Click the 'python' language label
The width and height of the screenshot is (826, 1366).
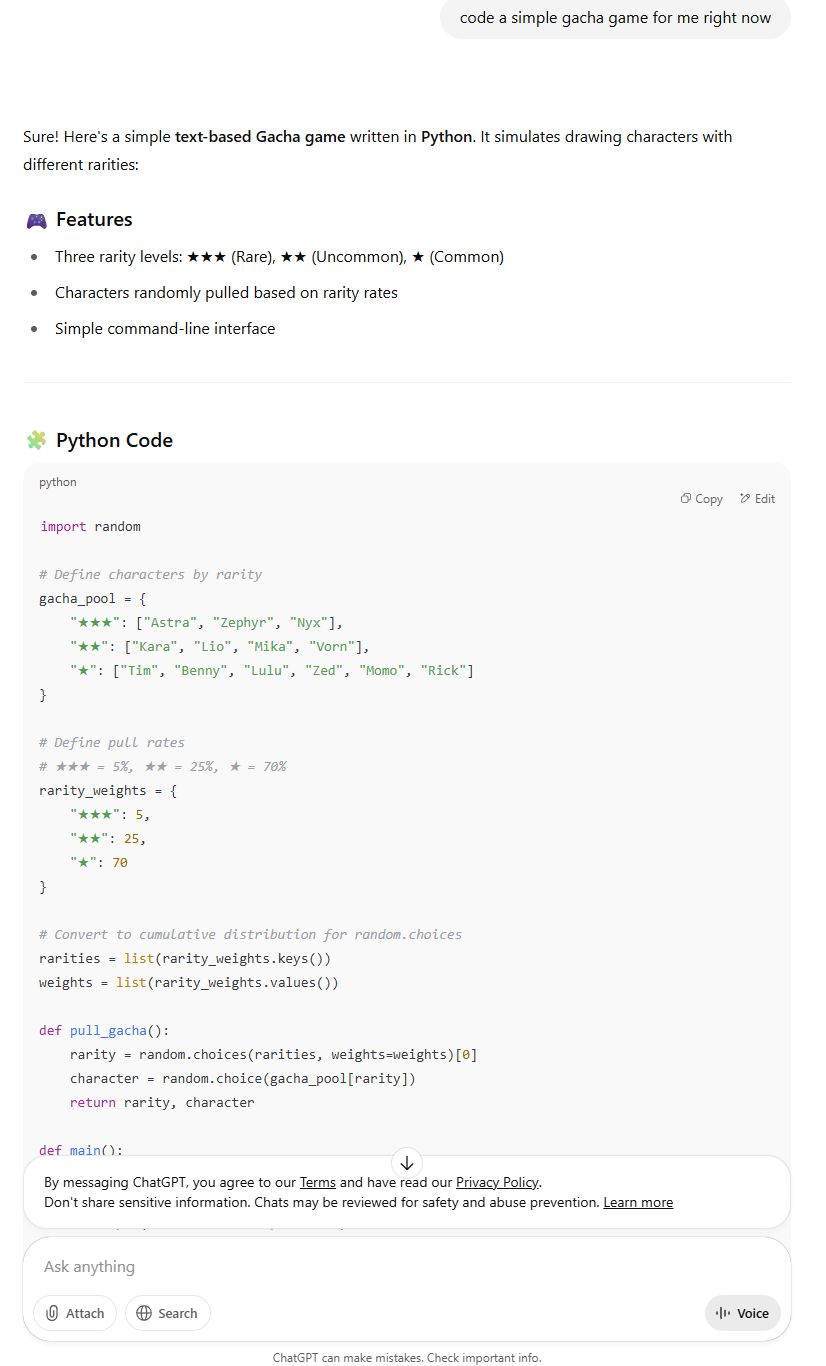(x=58, y=482)
